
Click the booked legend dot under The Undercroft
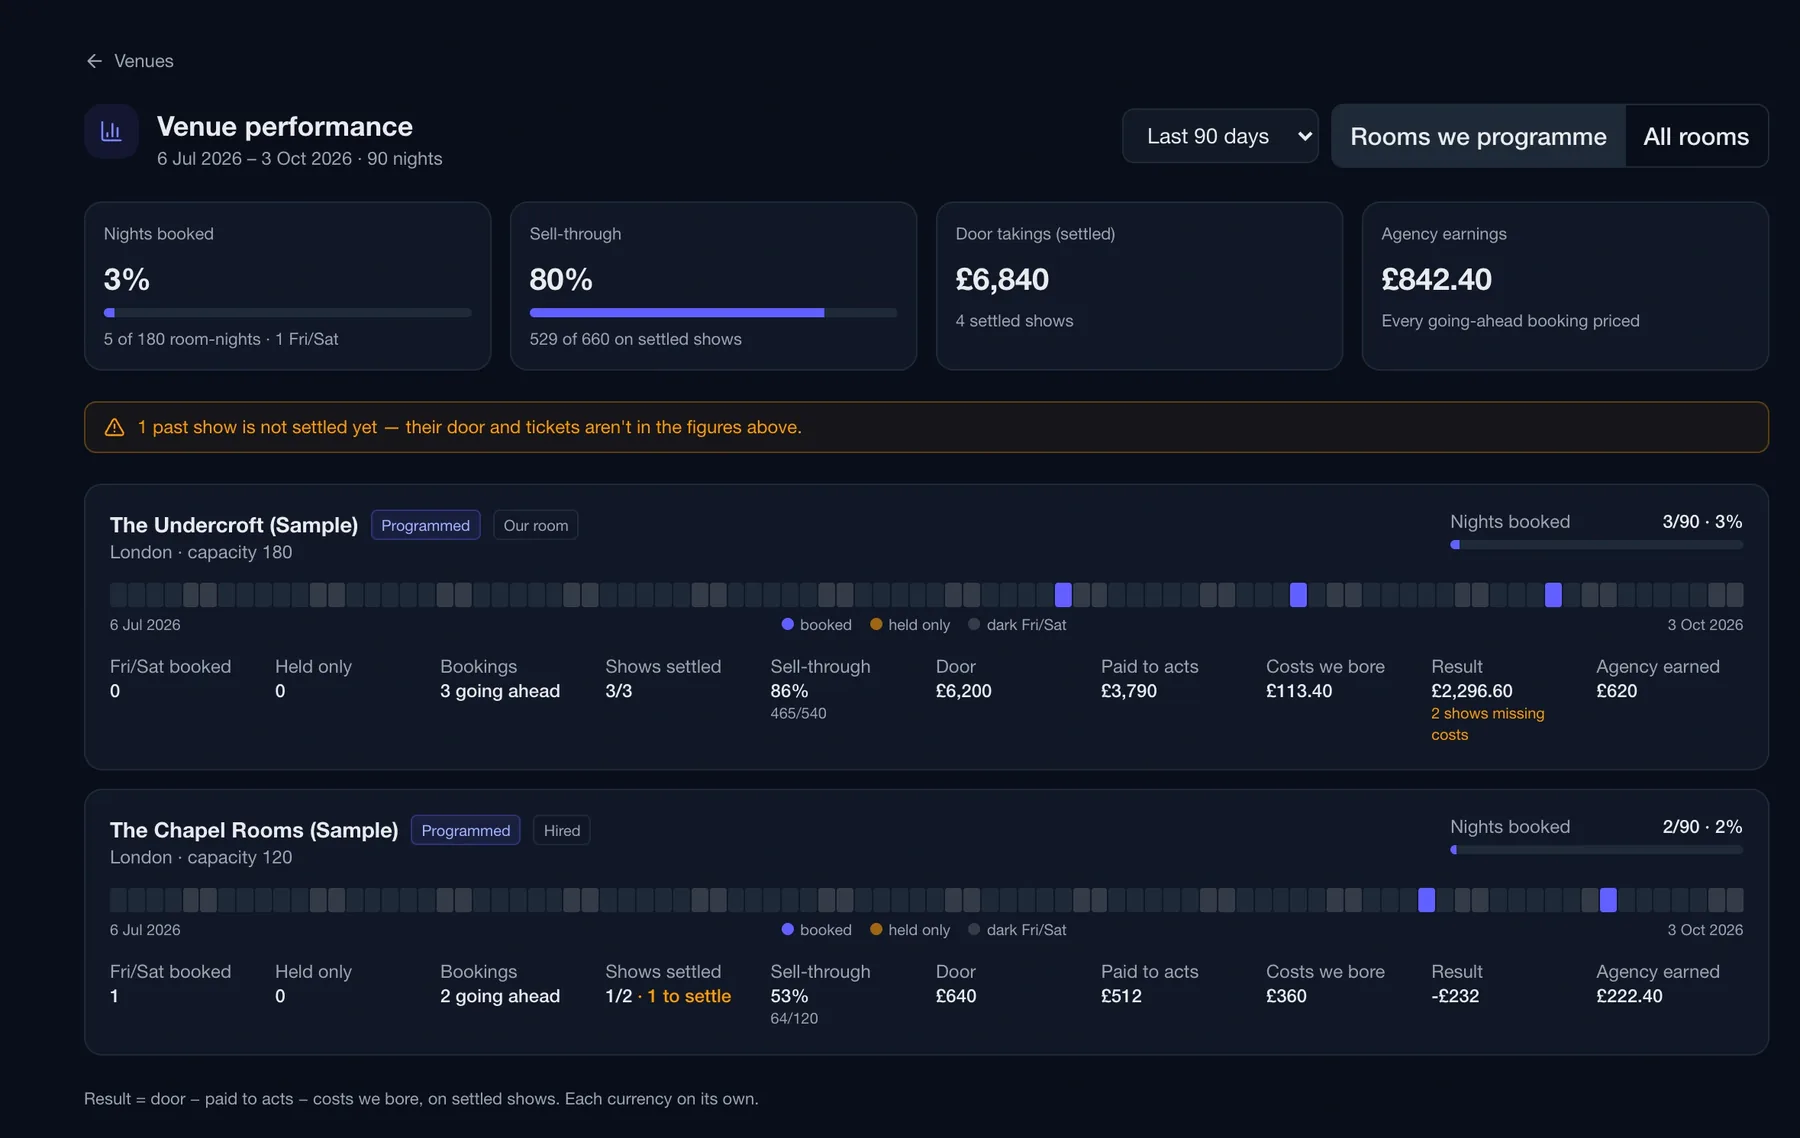(x=788, y=624)
